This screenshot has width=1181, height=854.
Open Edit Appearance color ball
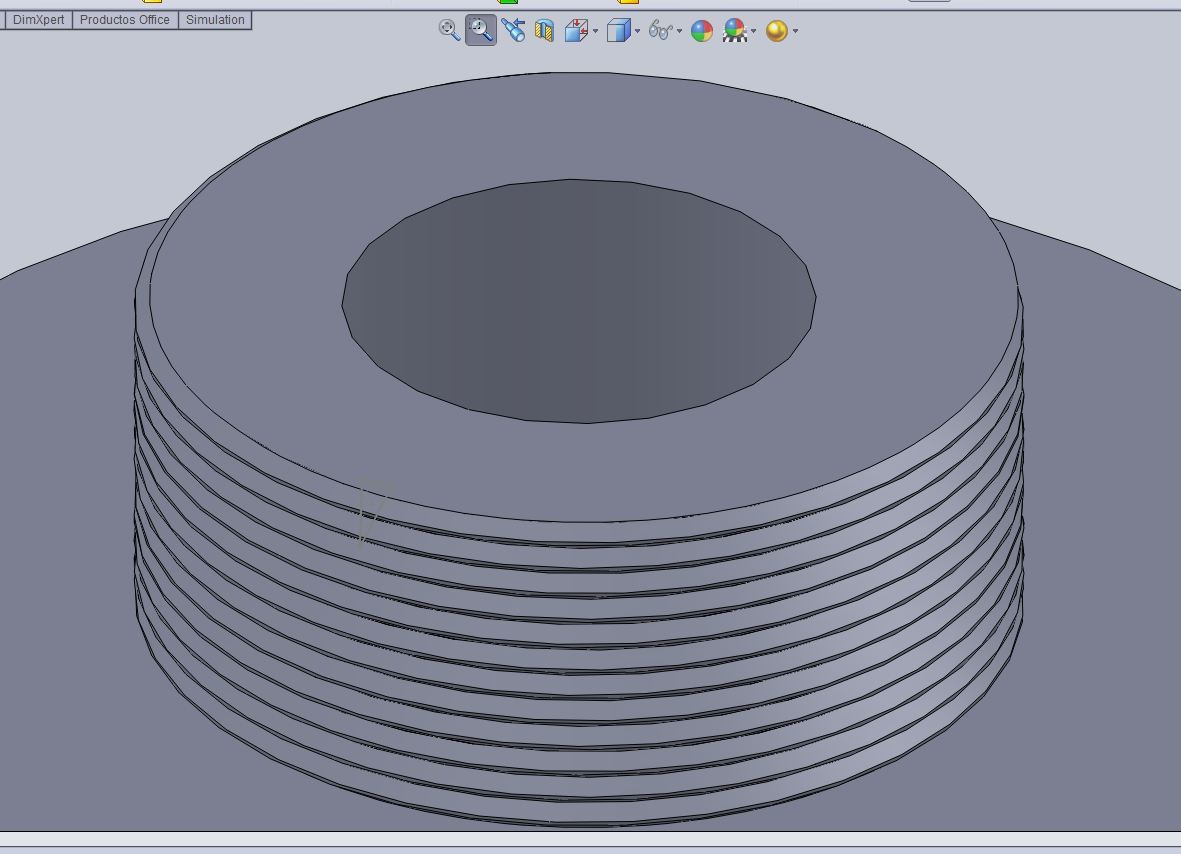[x=702, y=31]
